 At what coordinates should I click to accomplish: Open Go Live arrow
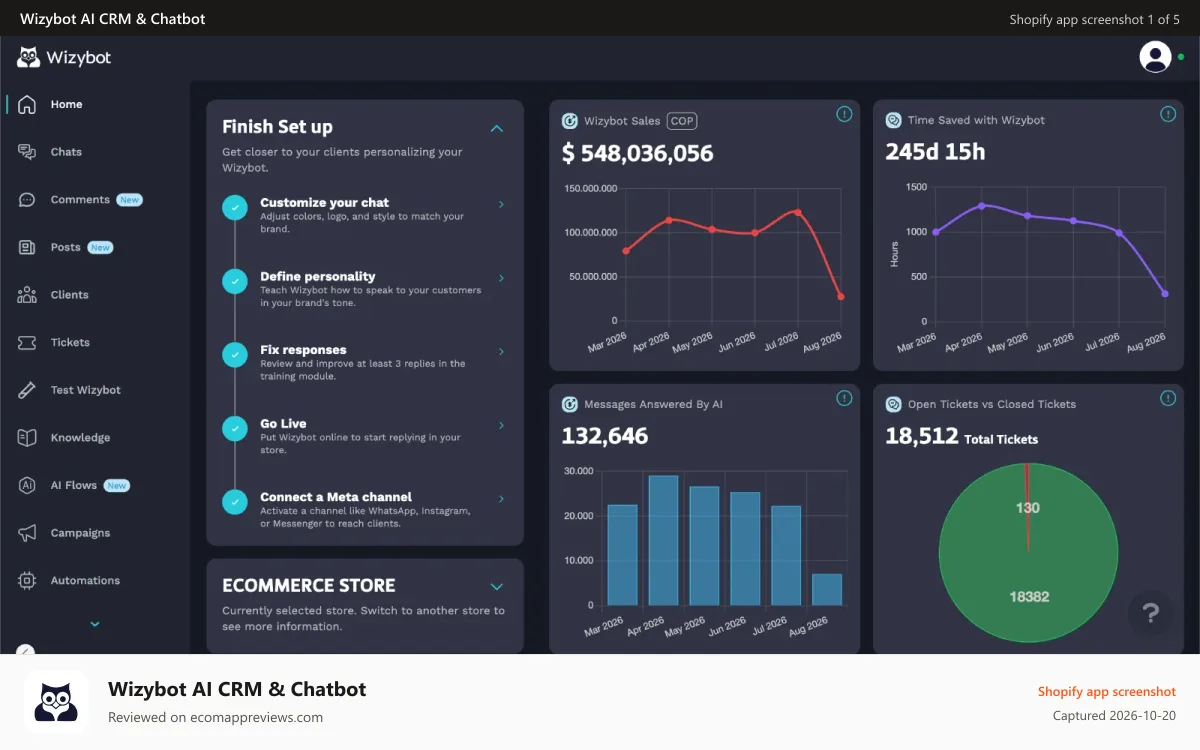click(x=501, y=425)
